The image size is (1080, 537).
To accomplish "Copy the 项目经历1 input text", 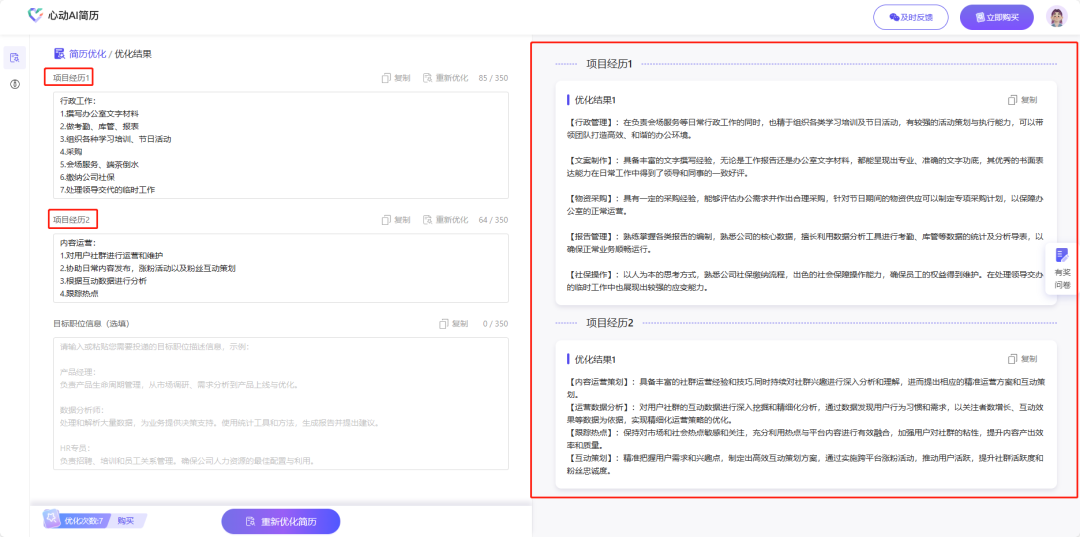I will click(x=396, y=78).
